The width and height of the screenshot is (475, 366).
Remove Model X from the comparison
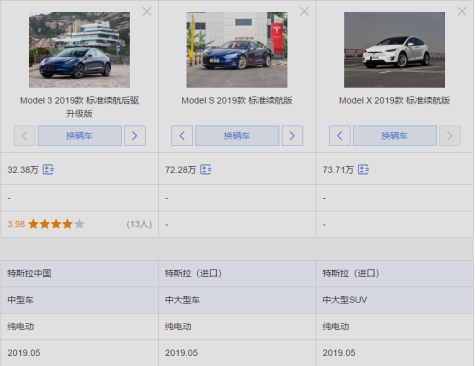tap(462, 12)
